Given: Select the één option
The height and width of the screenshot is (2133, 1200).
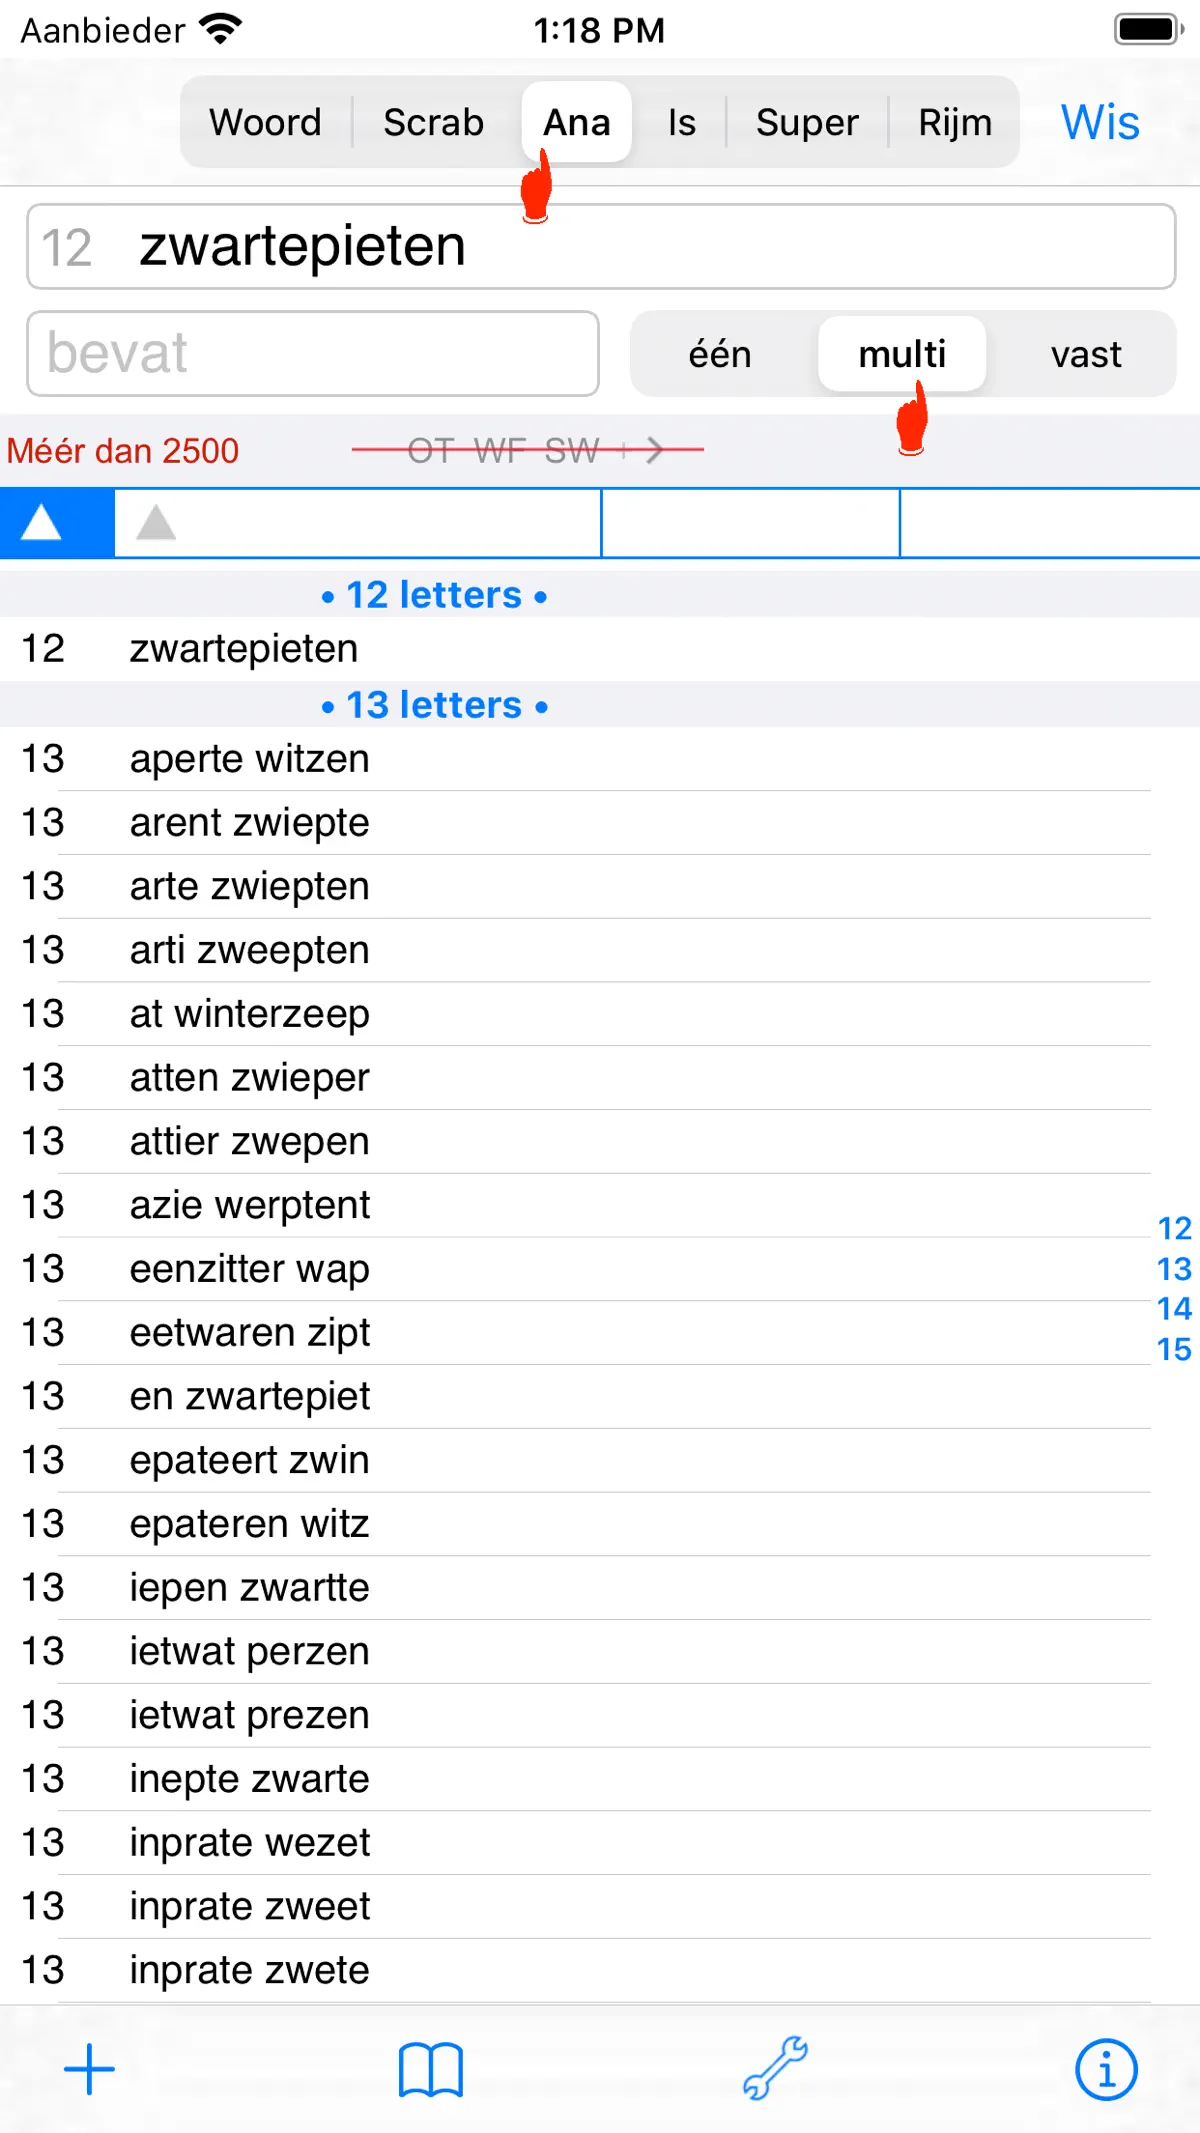Looking at the screenshot, I should pyautogui.click(x=720, y=354).
